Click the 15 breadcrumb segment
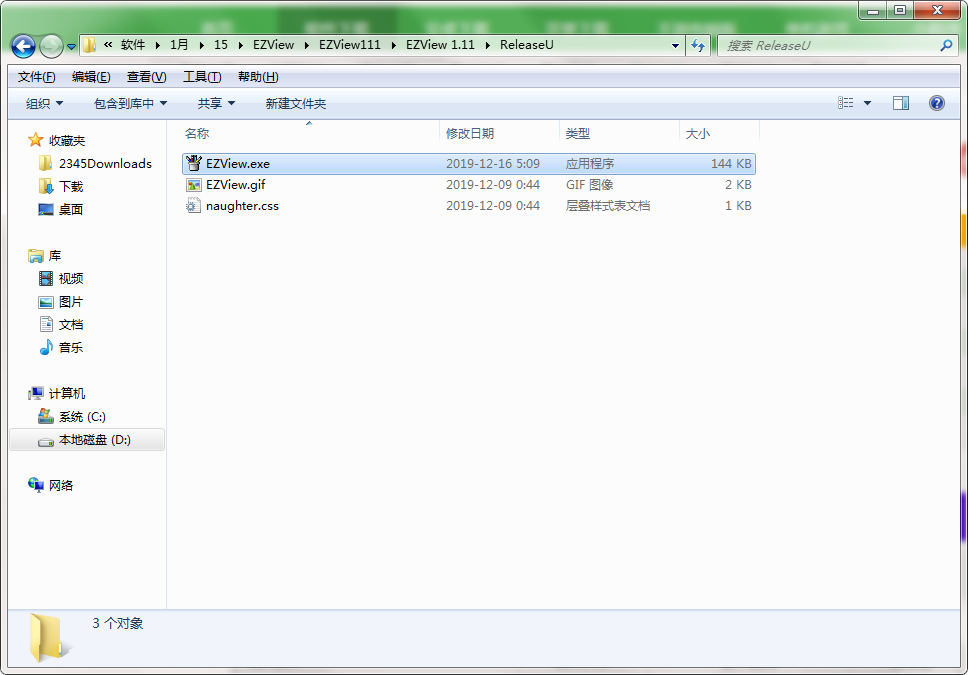This screenshot has height=675, width=968. point(220,45)
